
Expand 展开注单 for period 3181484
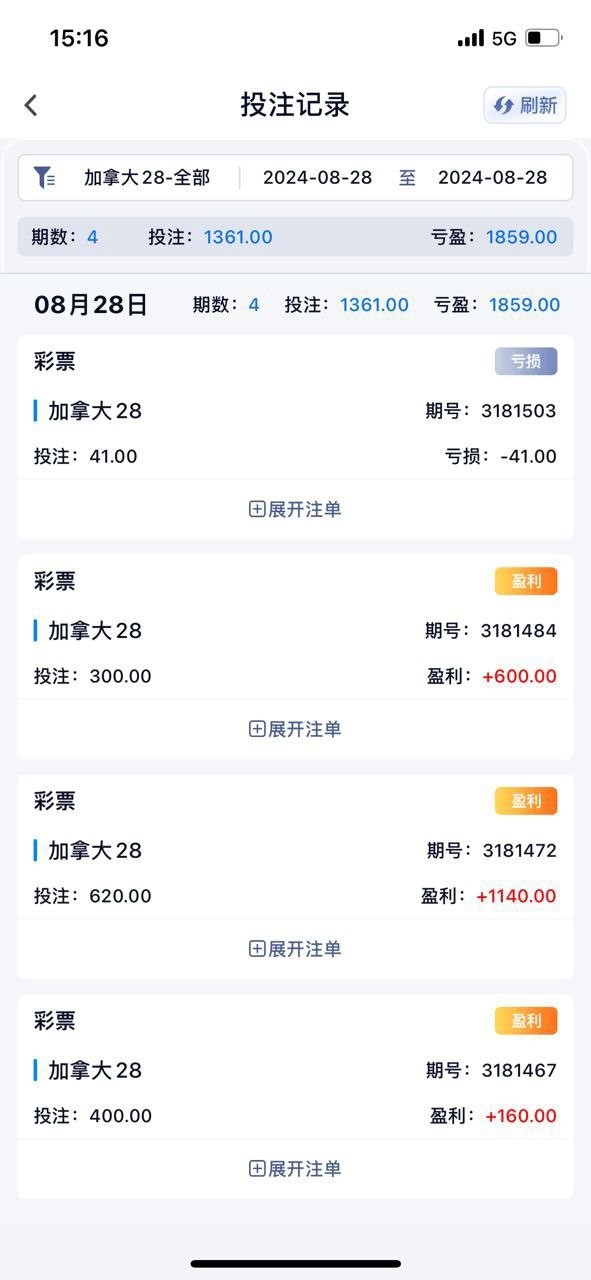pos(296,729)
